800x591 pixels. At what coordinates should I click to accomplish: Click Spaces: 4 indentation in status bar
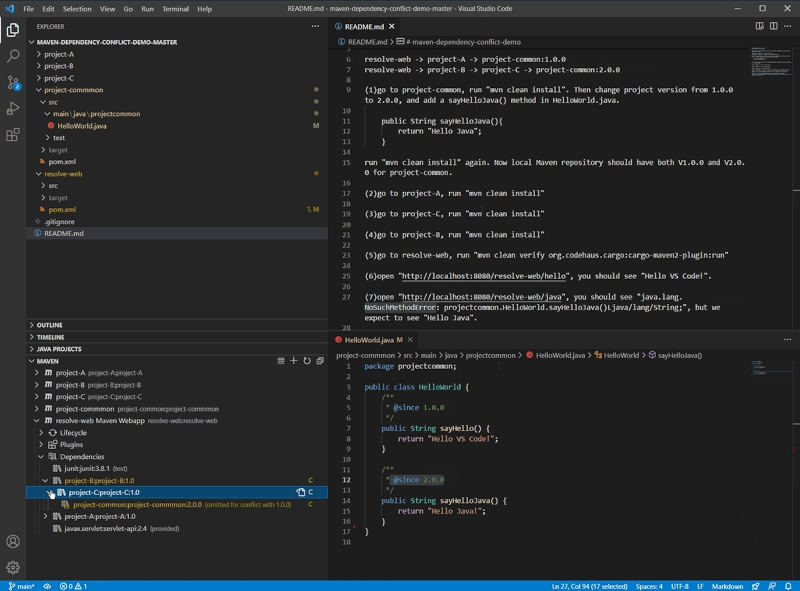[649, 586]
